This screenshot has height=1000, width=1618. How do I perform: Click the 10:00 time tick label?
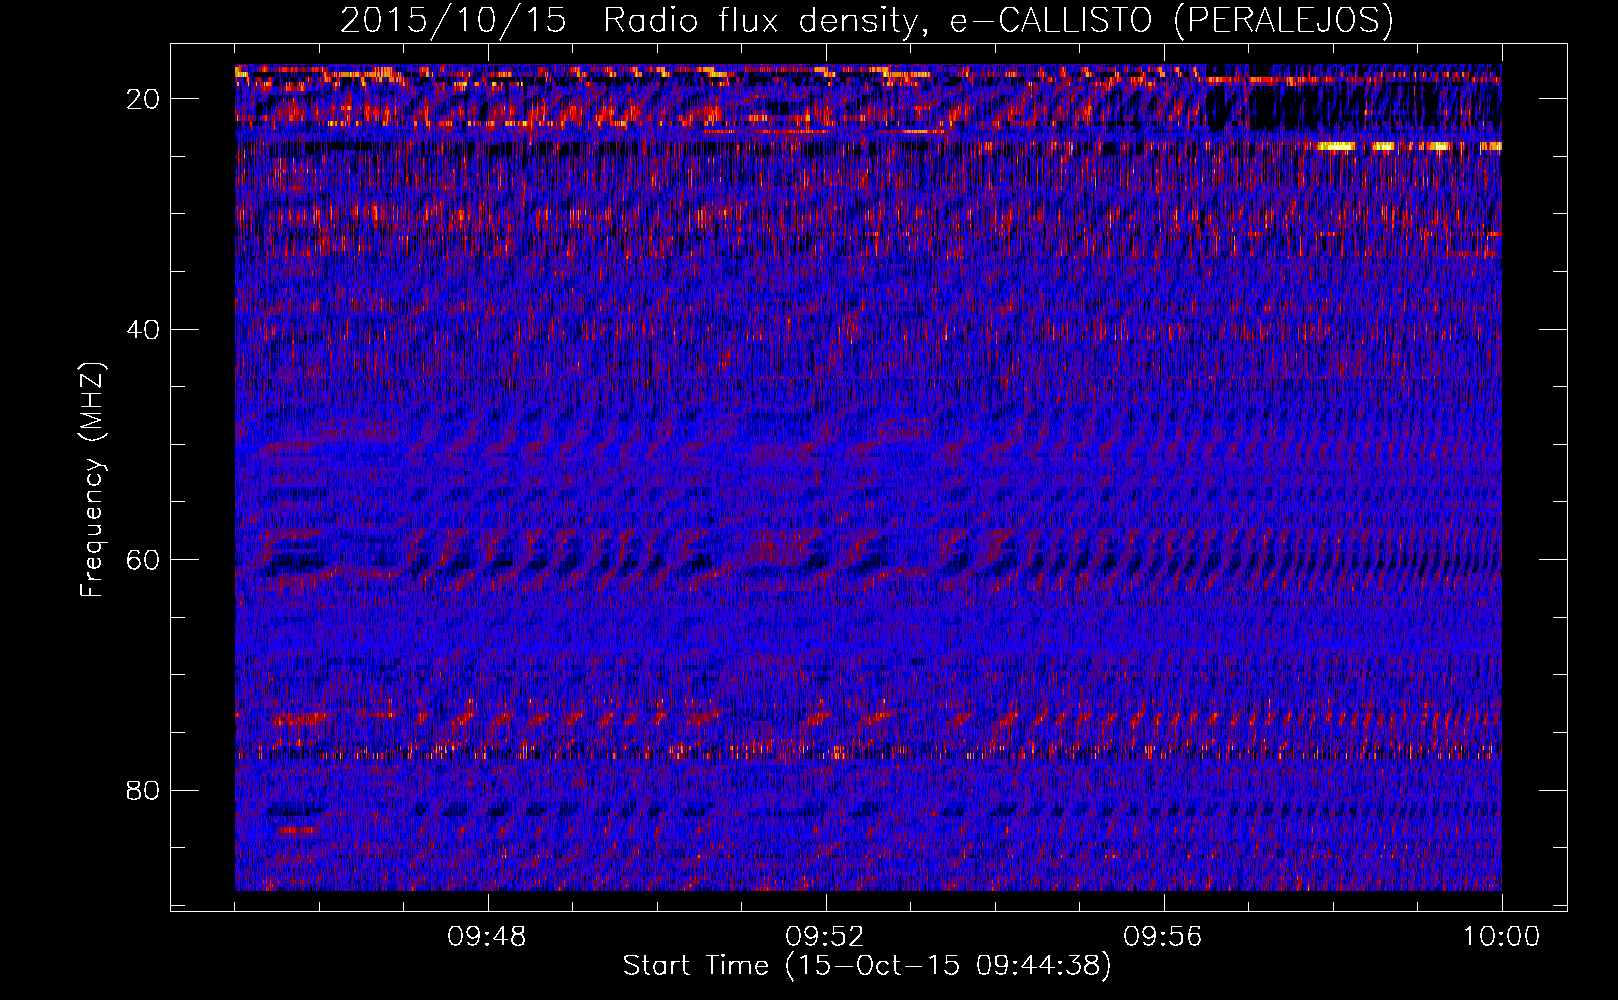[x=1501, y=937]
